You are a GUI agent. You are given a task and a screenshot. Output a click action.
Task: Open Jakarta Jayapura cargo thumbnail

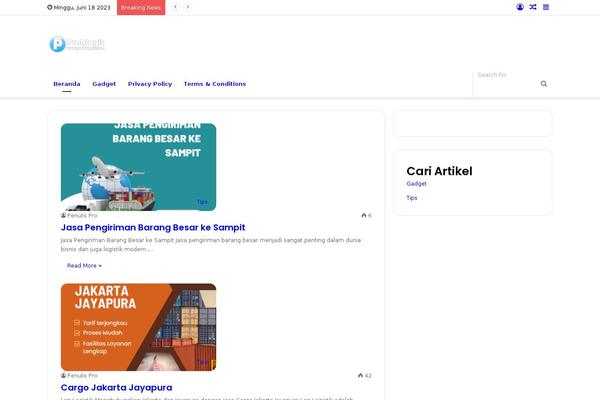(x=139, y=327)
